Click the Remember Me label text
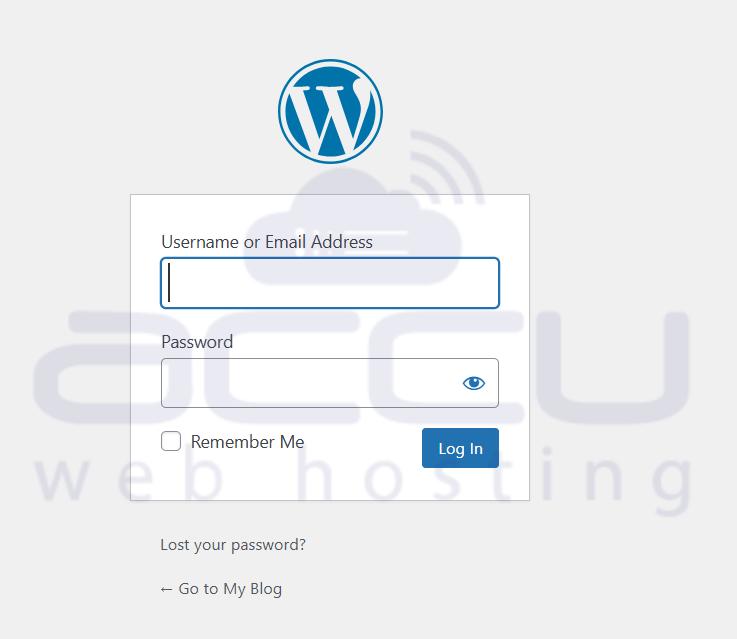Screen dimensions: 737x639 tap(247, 442)
